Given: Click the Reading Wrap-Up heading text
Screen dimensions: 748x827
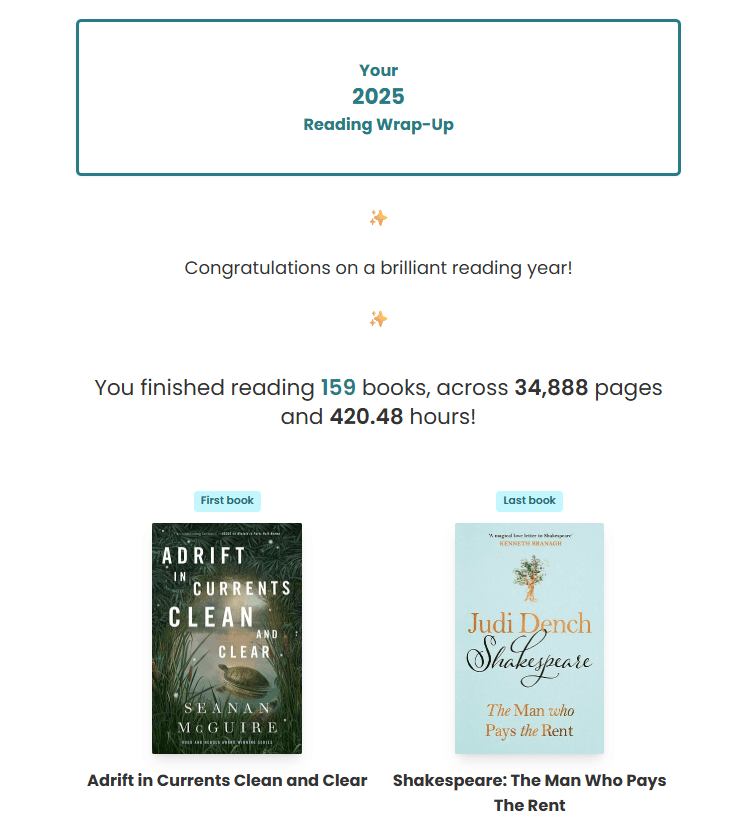Looking at the screenshot, I should tap(378, 125).
